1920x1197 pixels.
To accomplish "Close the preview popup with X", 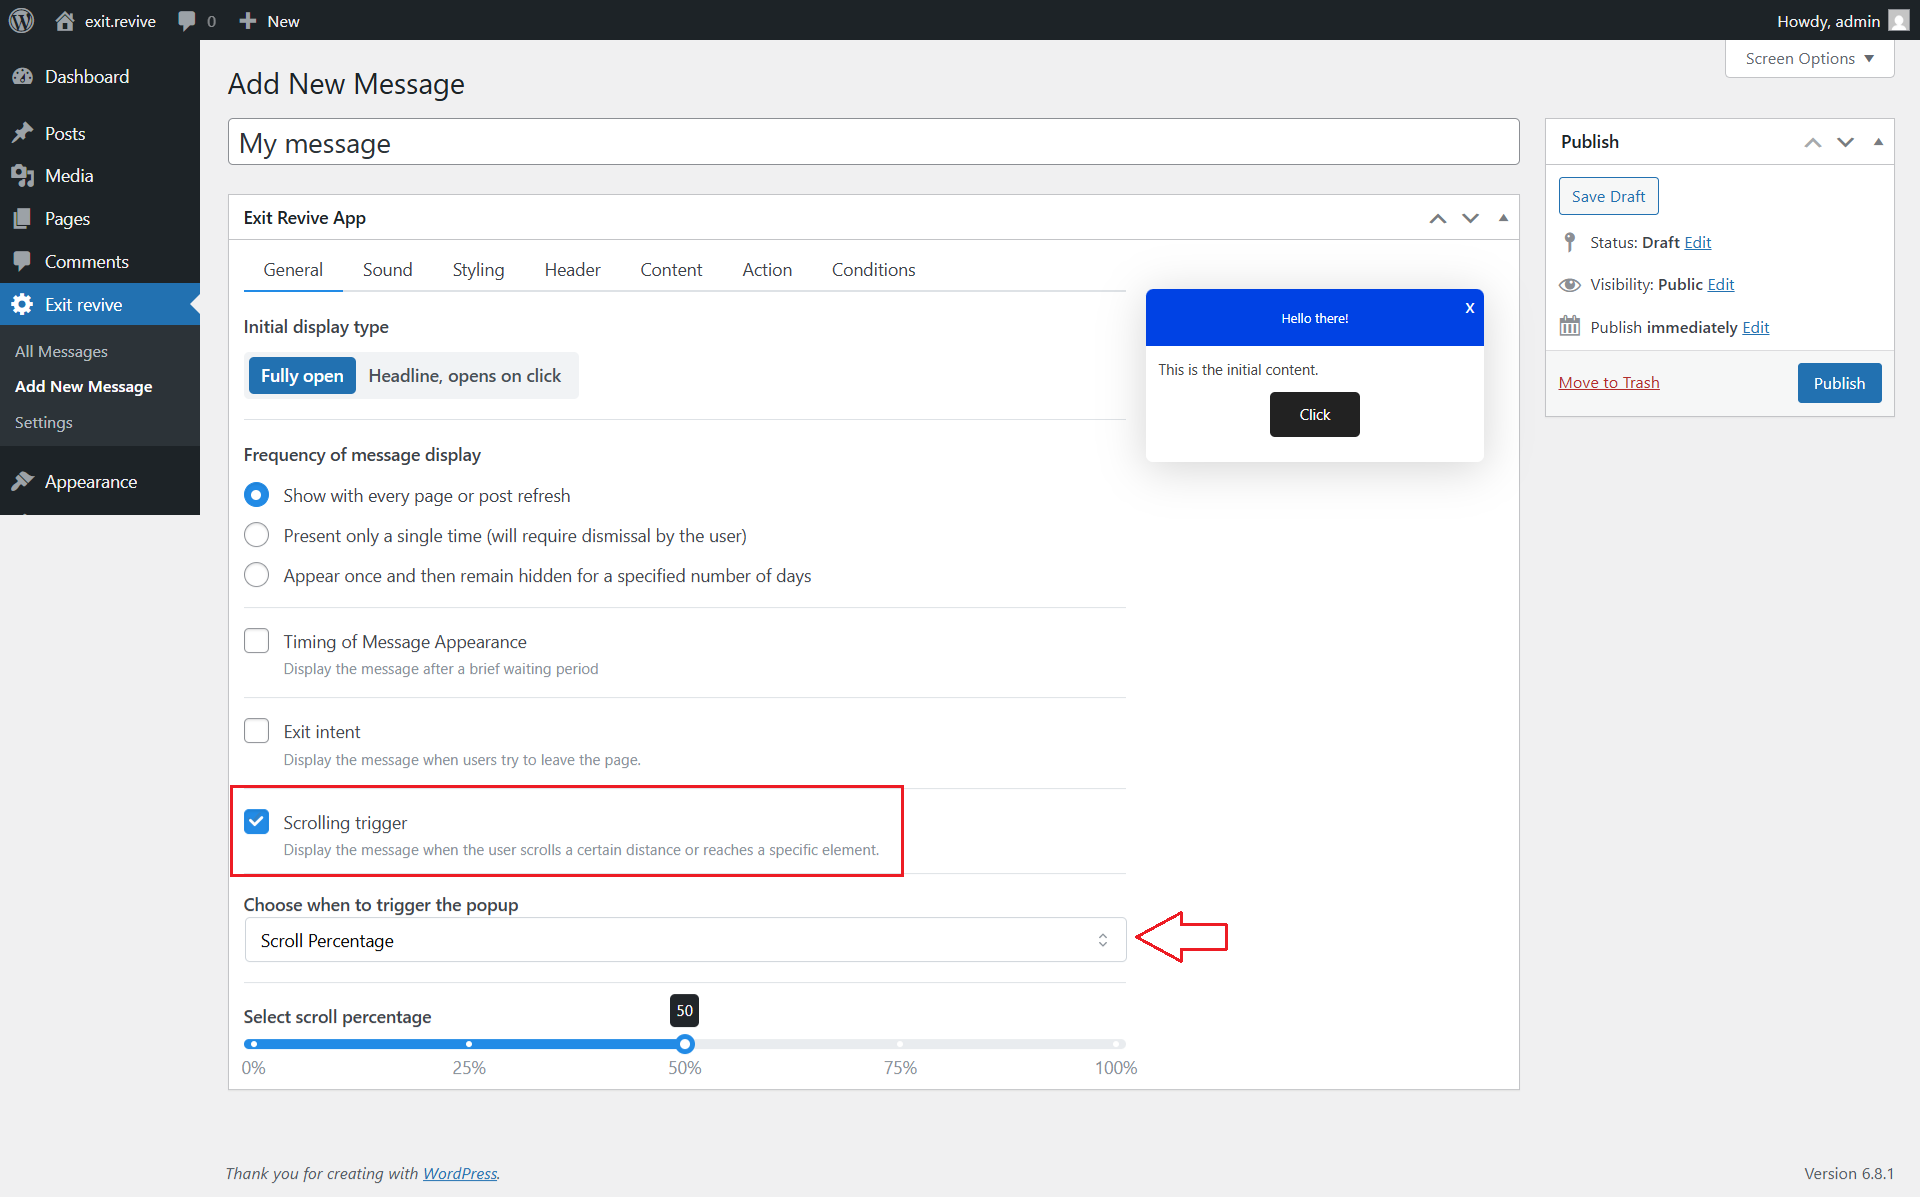I will 1469,308.
